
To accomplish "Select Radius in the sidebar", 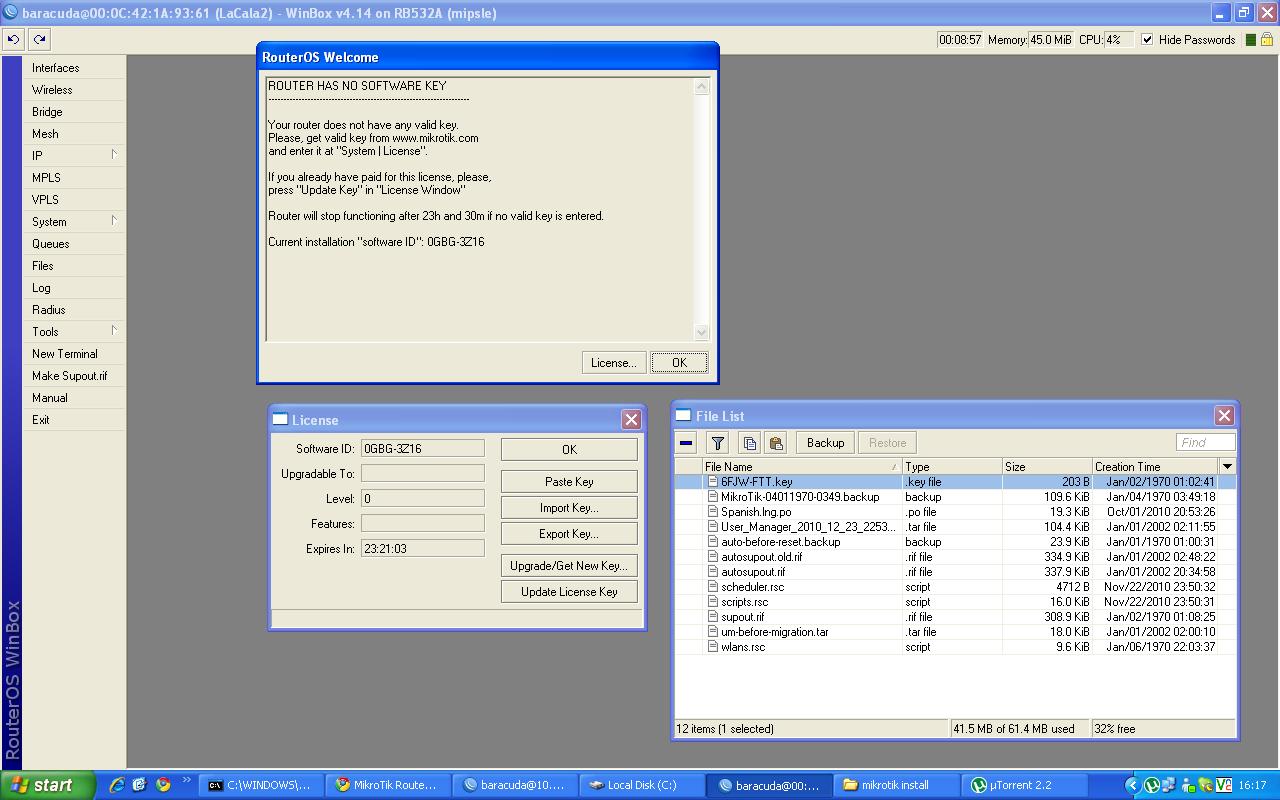I will click(74, 309).
